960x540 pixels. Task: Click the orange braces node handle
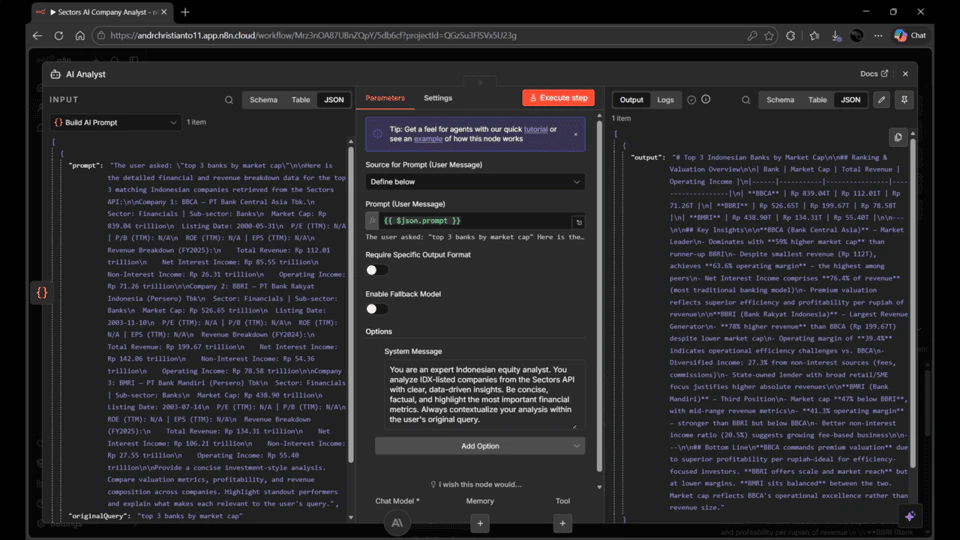pos(42,292)
